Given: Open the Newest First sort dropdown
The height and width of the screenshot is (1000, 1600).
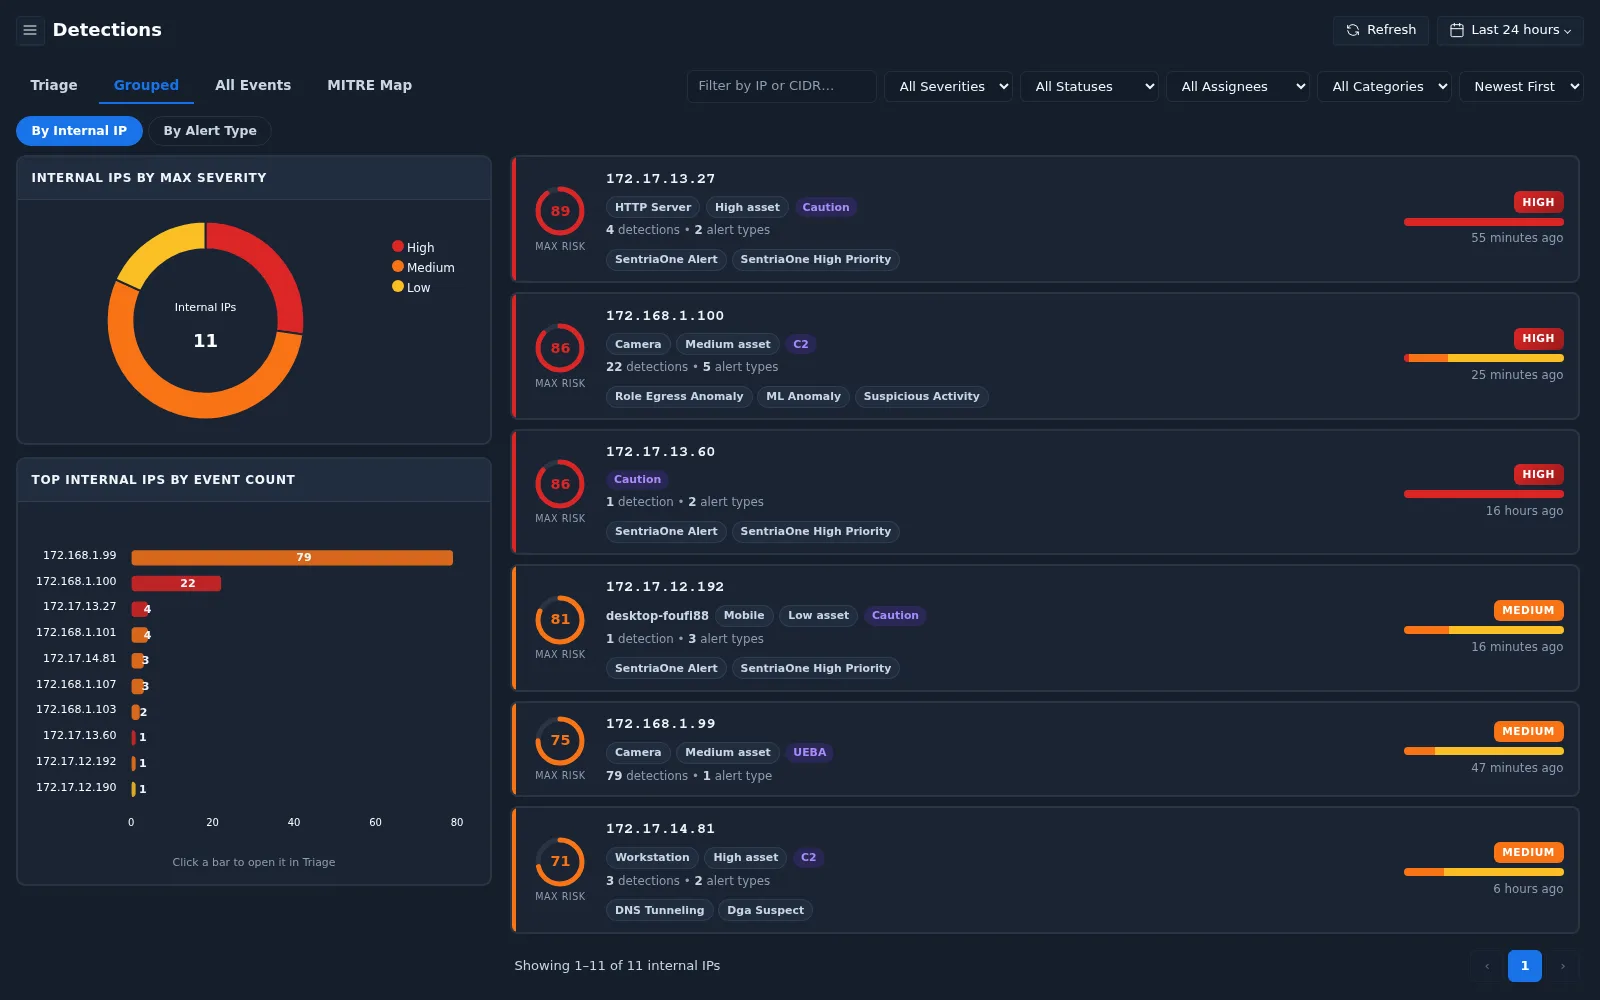Looking at the screenshot, I should [x=1521, y=87].
